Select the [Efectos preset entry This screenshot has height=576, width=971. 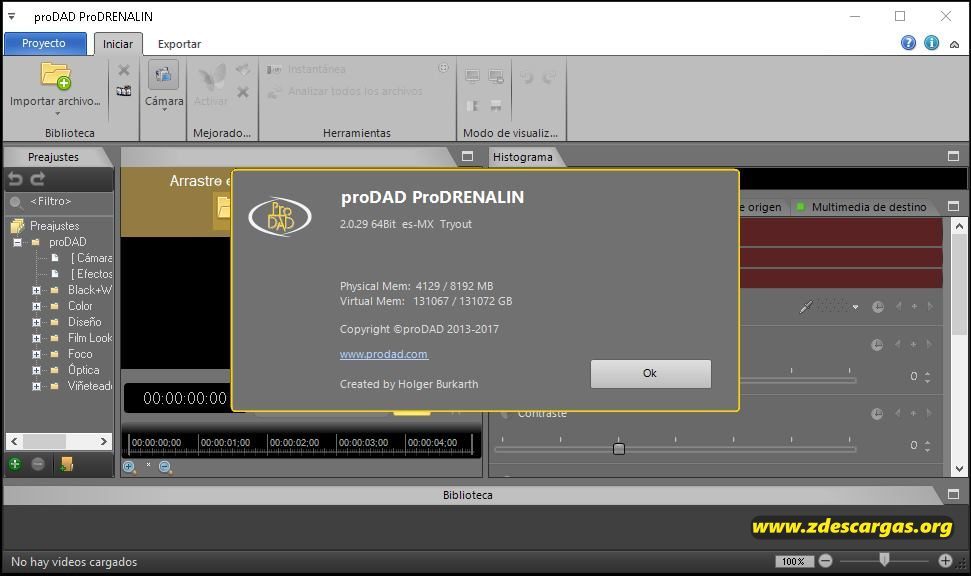click(x=91, y=274)
